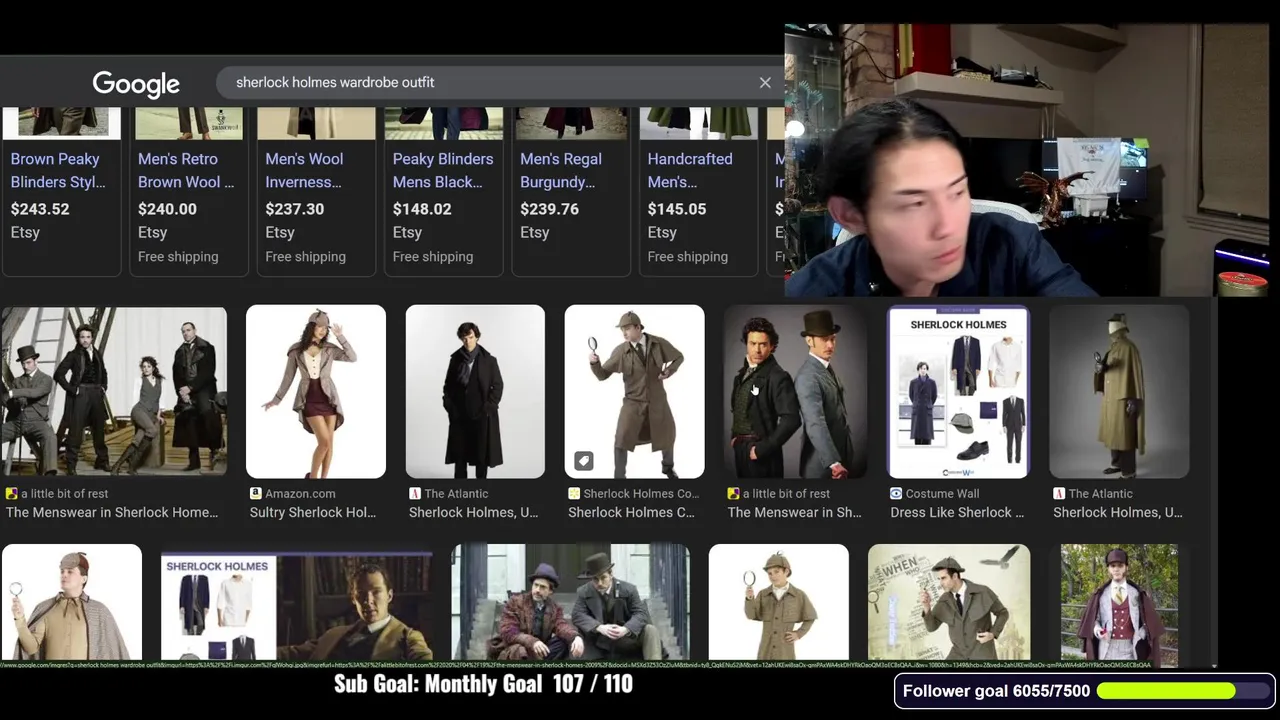Open 'Sherlock Holmes C...' title link
Viewport: 1280px width, 720px height.
pyautogui.click(x=631, y=512)
